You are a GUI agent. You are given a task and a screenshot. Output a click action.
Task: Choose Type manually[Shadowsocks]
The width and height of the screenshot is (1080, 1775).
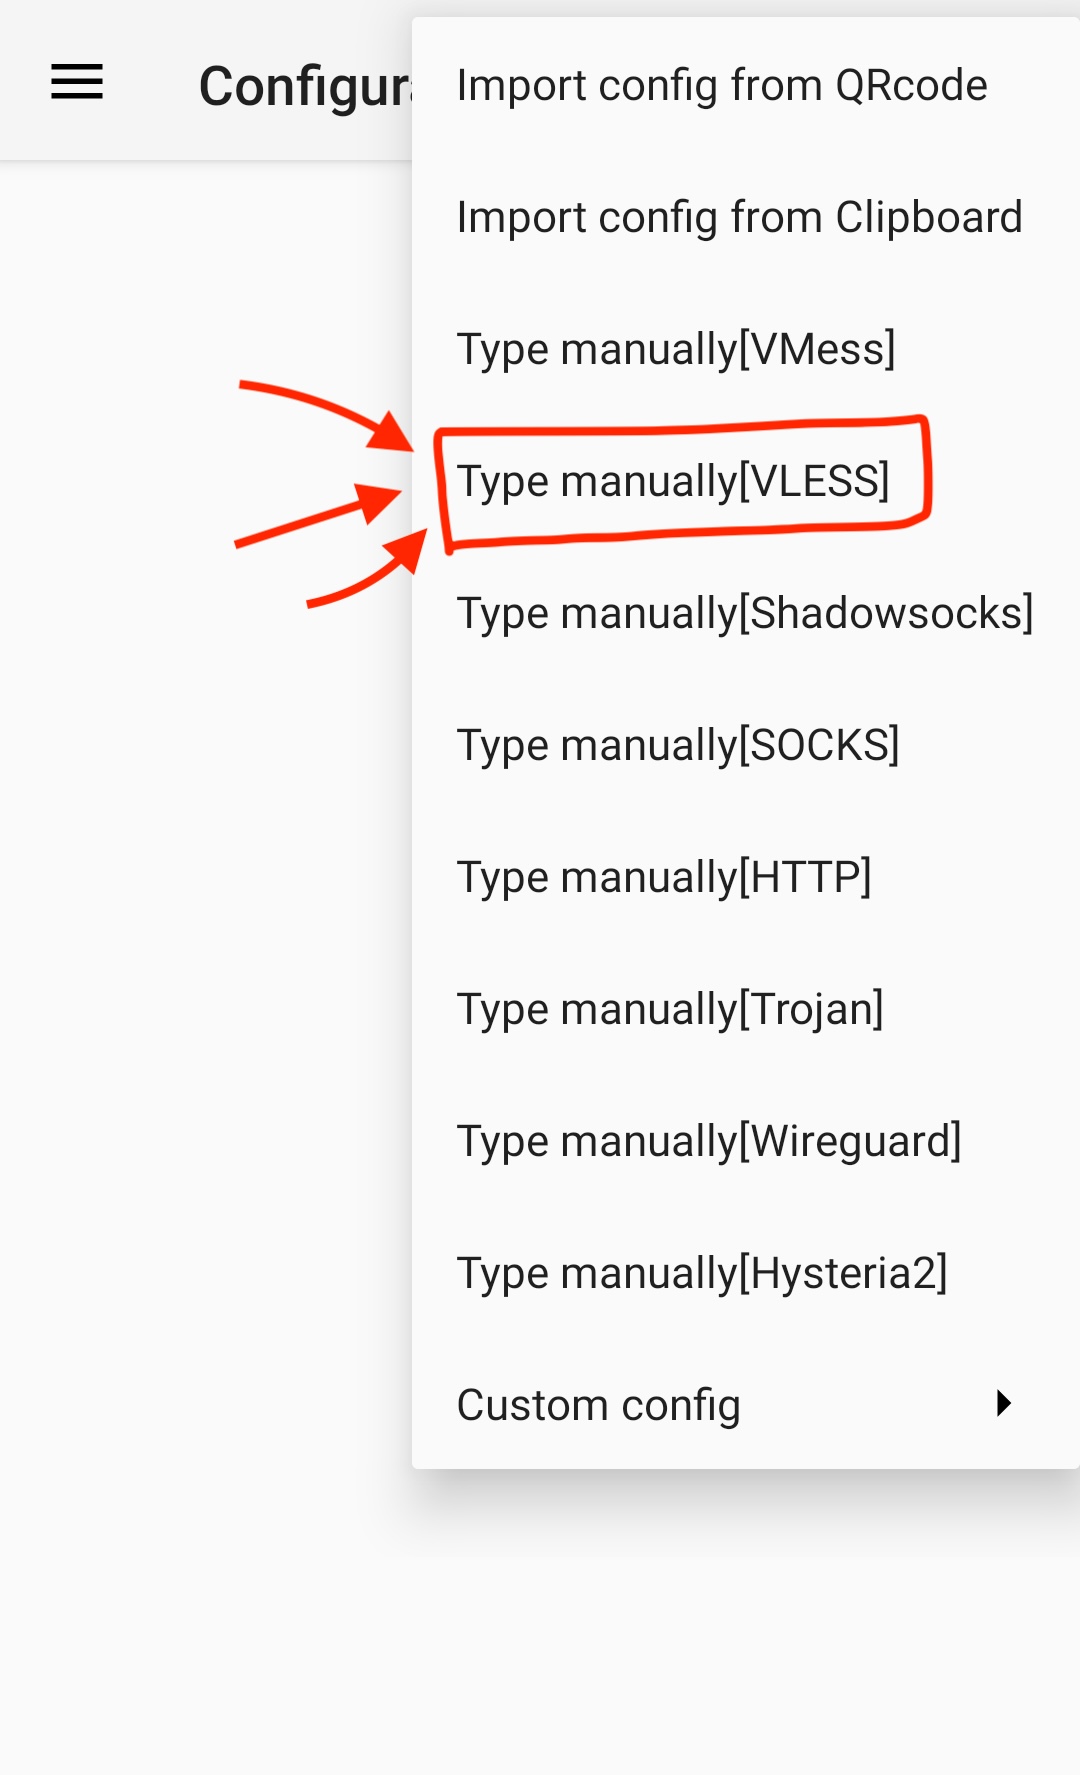click(744, 614)
